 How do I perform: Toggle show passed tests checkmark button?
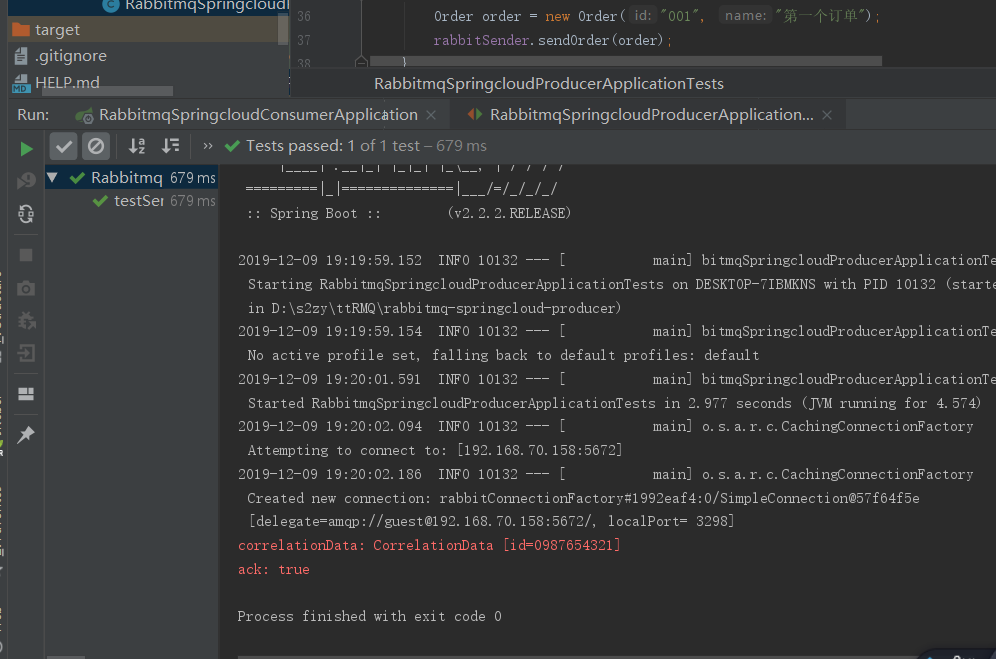coord(64,147)
